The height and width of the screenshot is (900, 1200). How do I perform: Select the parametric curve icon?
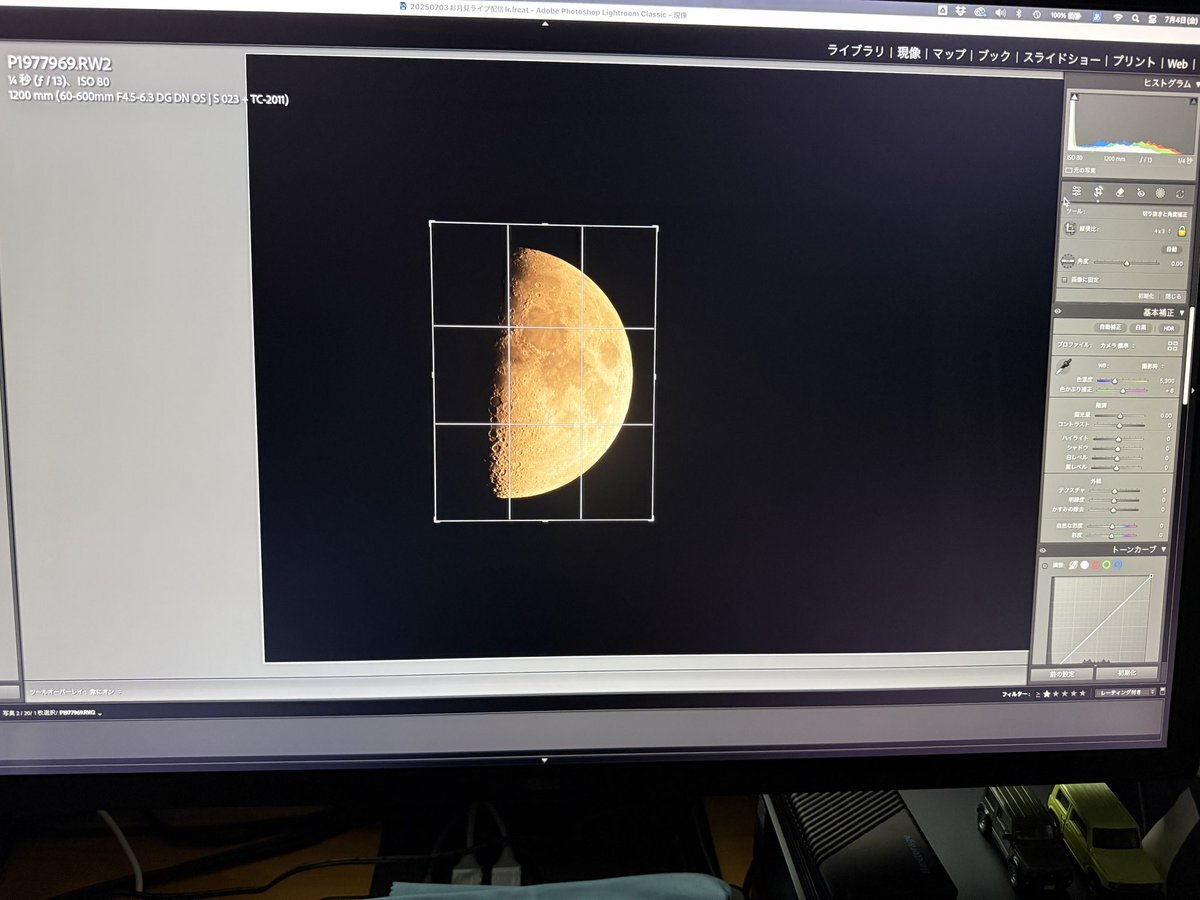point(1073,565)
